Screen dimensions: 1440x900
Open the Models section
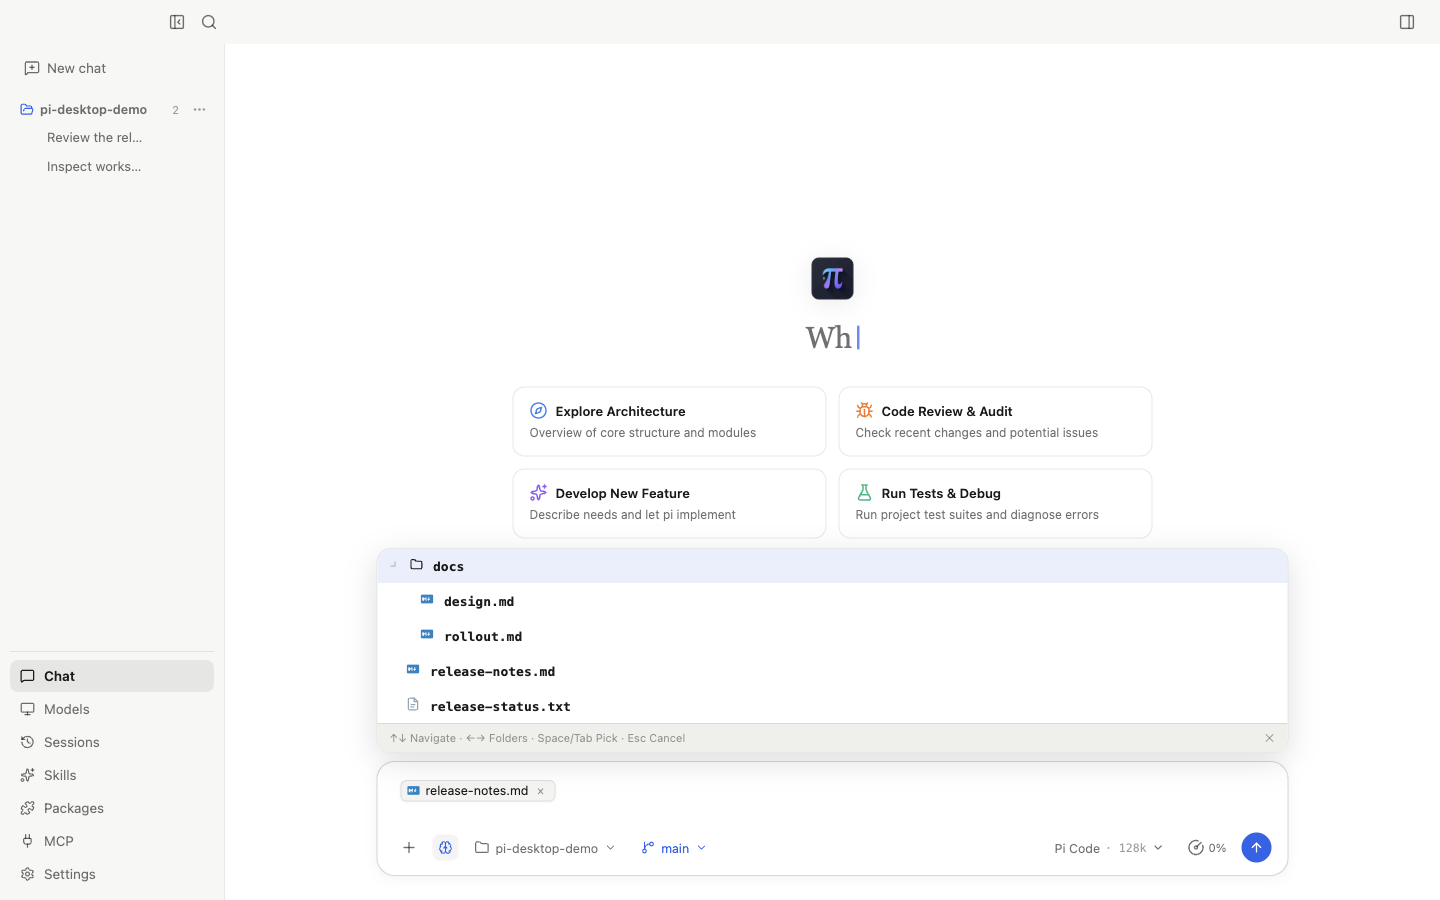(112, 709)
